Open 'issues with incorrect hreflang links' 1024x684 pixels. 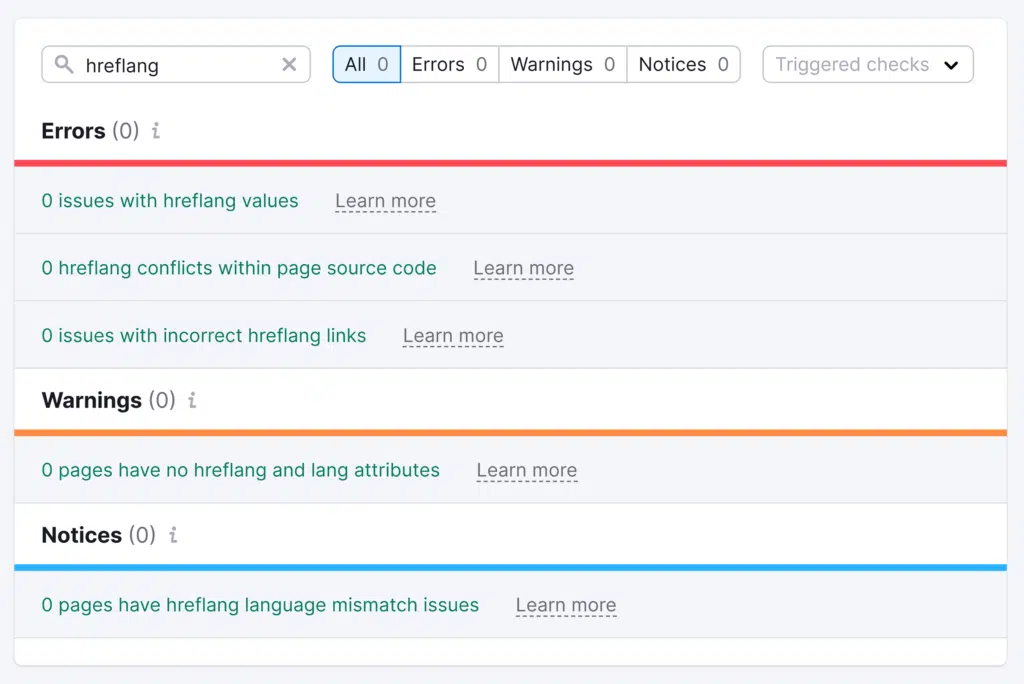pos(204,336)
